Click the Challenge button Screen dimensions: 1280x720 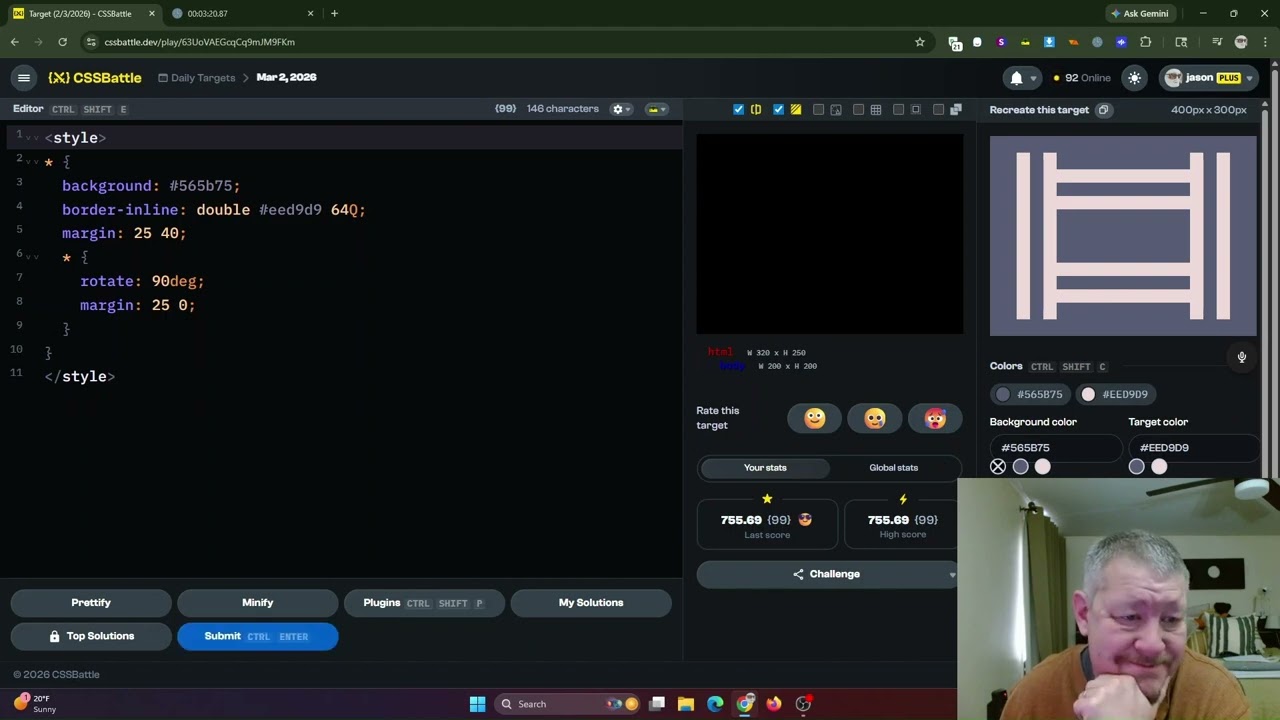(826, 574)
